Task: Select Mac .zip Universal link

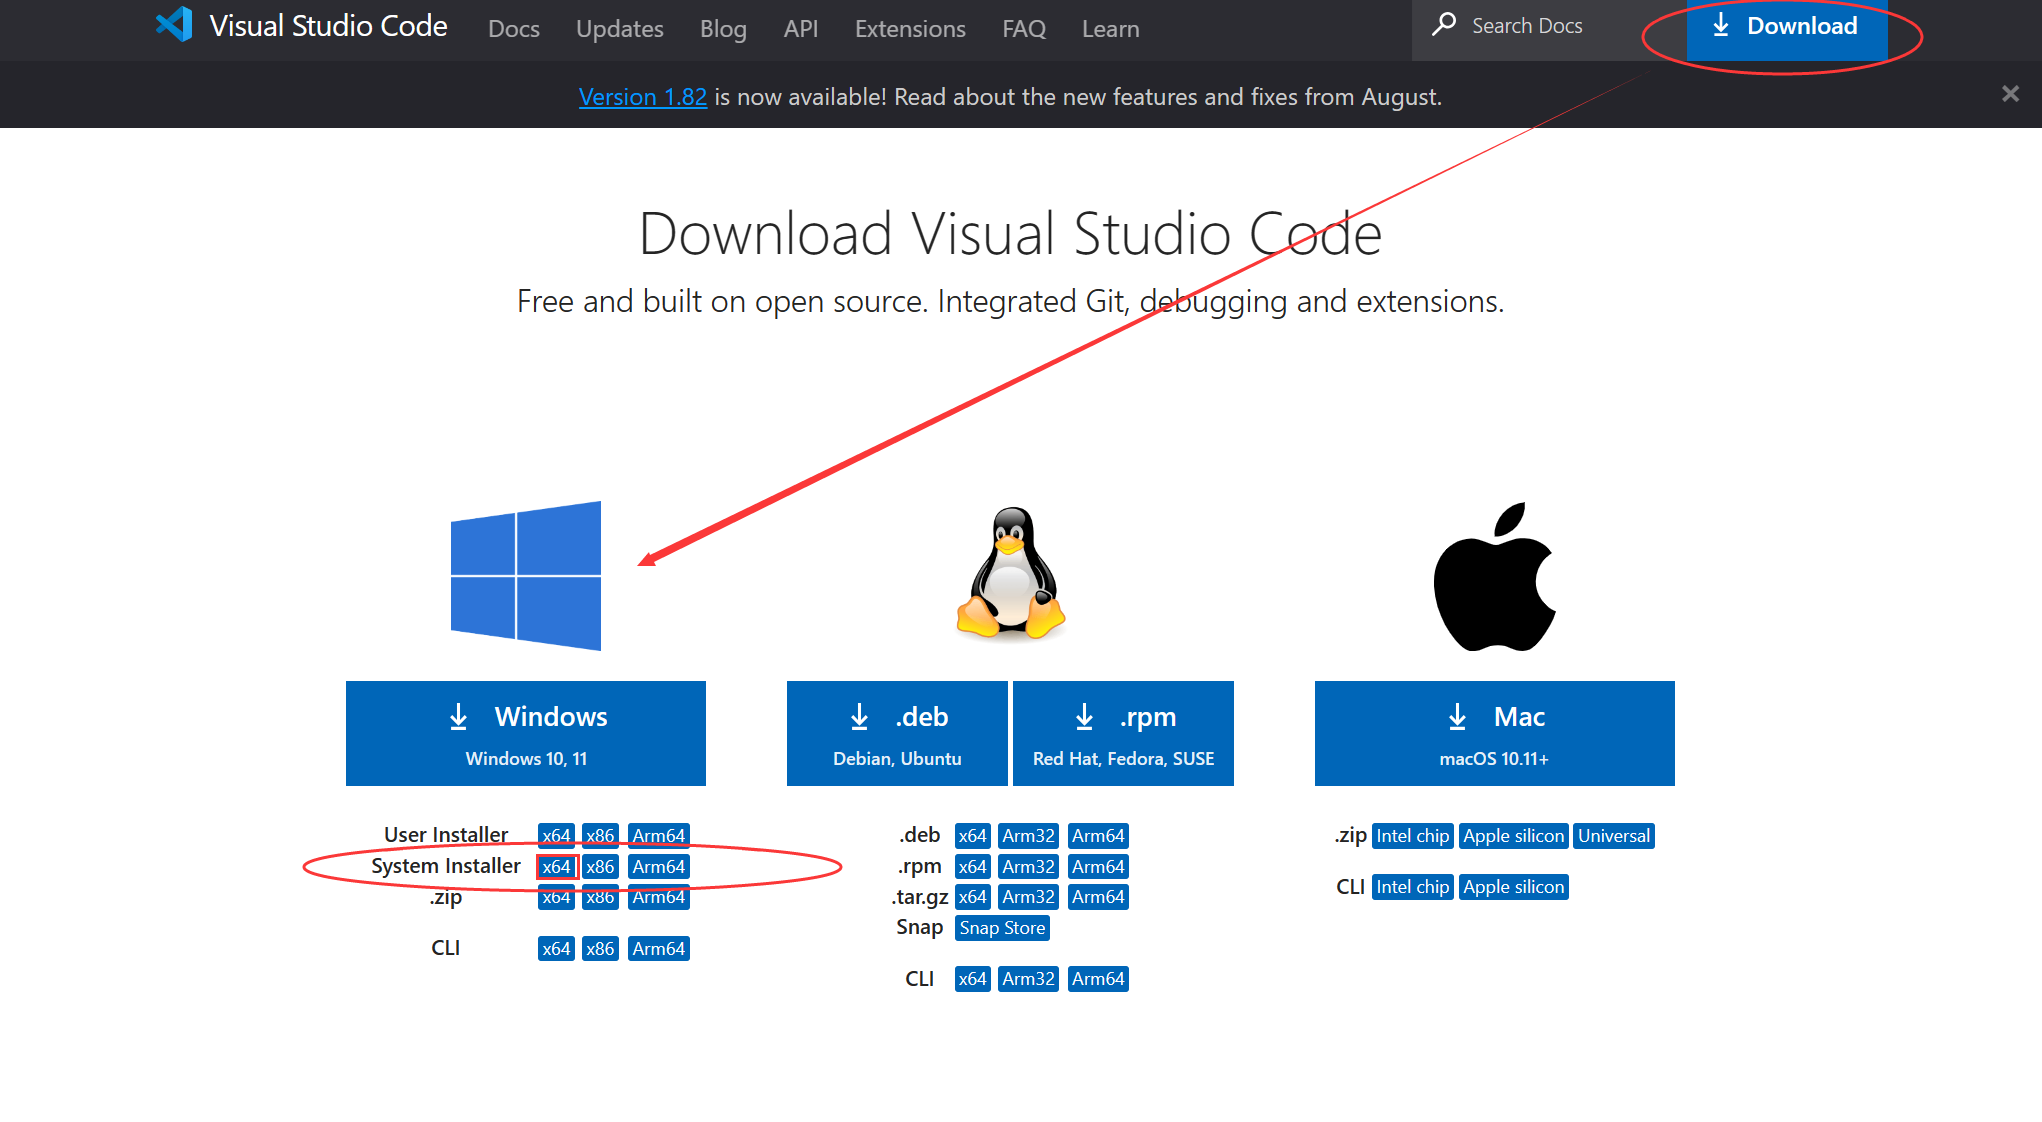Action: point(1613,836)
